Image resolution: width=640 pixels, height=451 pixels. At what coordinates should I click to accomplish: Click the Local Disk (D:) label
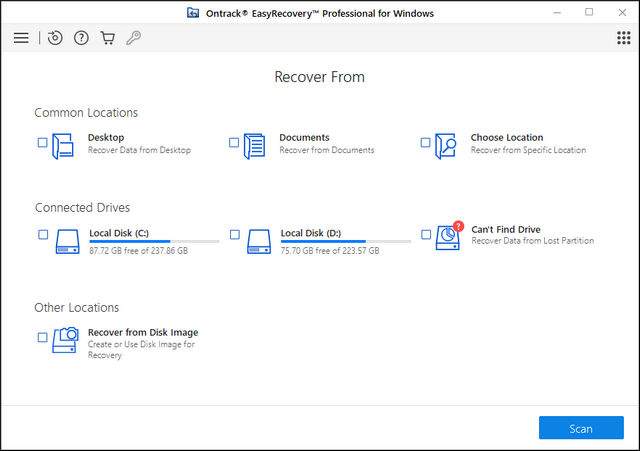(x=311, y=233)
